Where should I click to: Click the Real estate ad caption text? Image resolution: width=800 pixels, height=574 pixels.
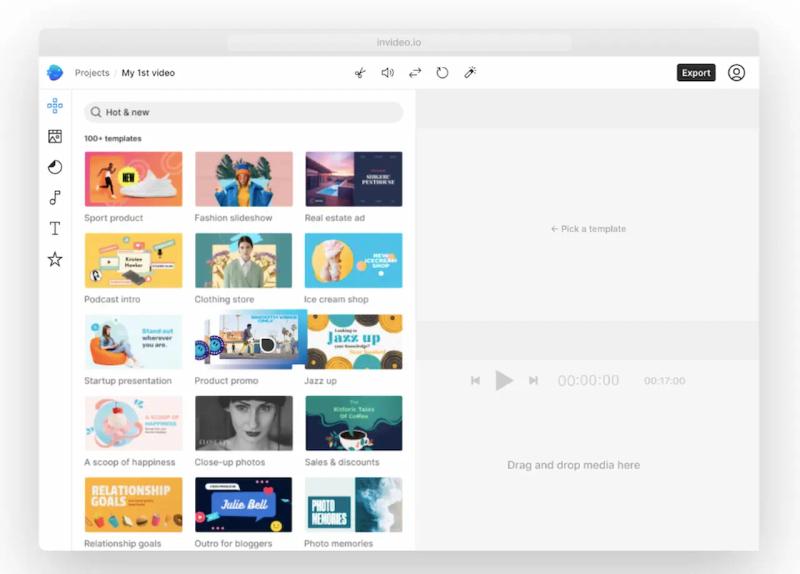point(335,218)
